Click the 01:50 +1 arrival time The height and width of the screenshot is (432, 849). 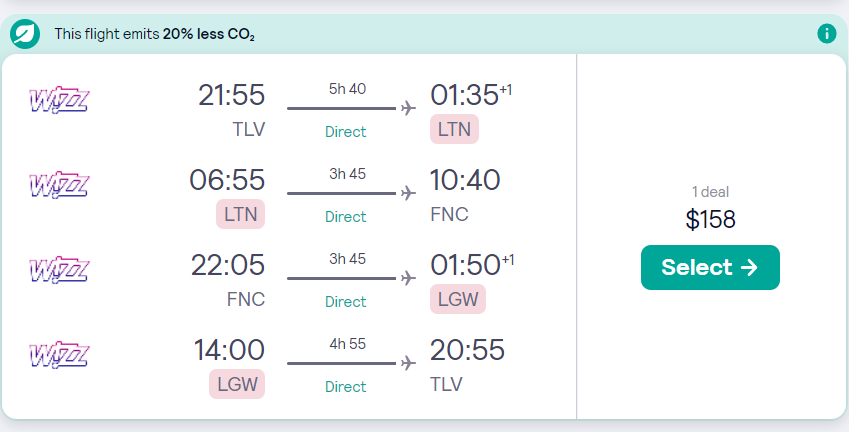point(472,265)
